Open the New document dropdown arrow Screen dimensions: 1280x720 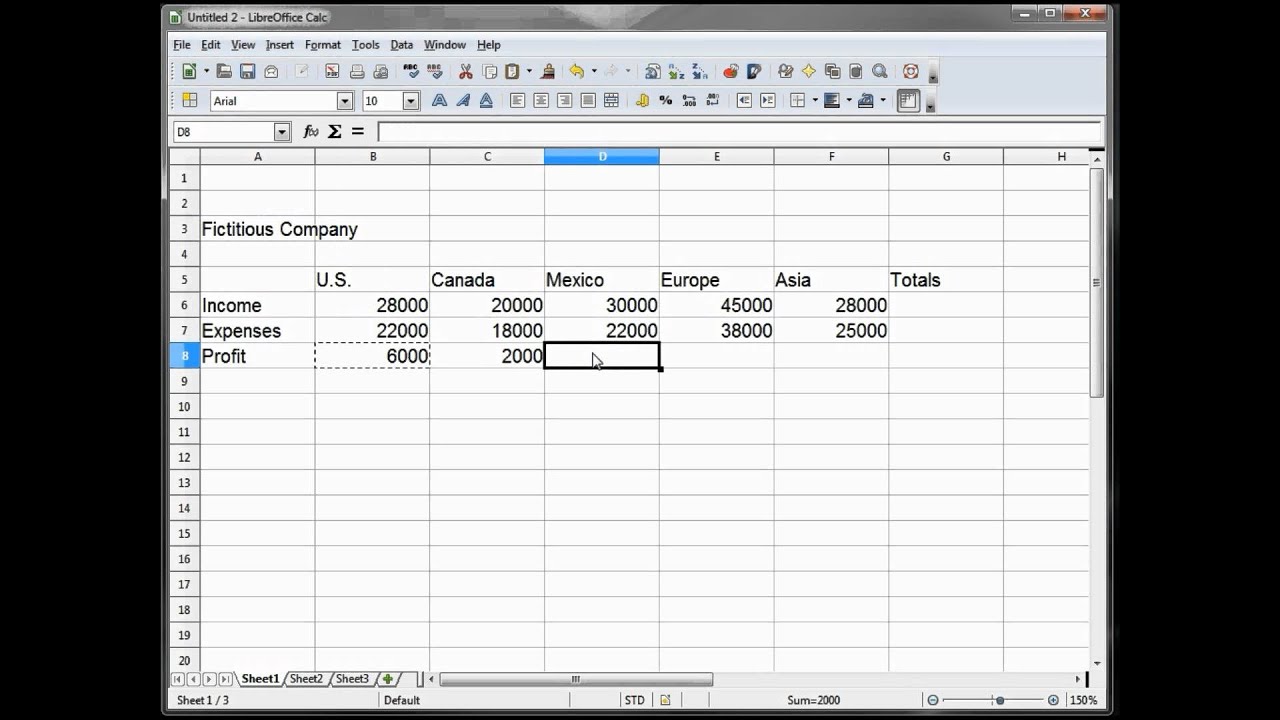tap(206, 72)
